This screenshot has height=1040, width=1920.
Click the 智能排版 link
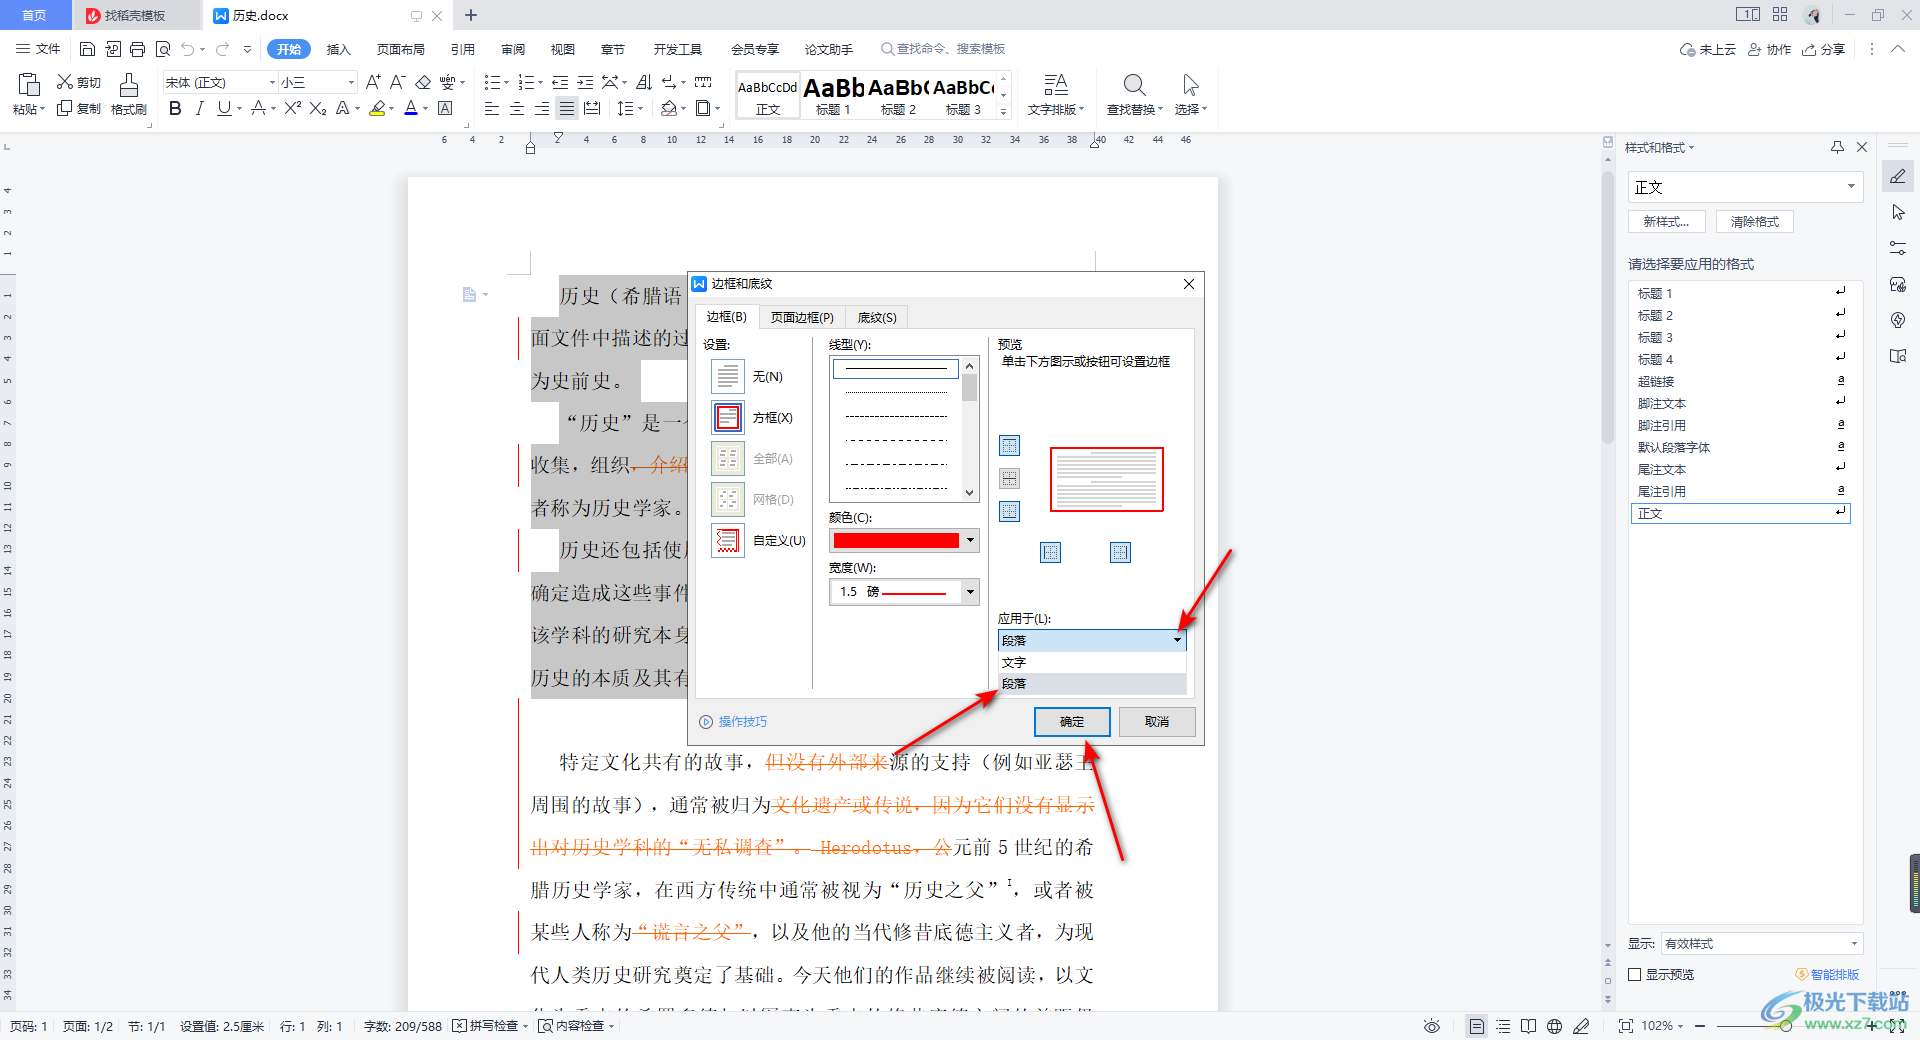tap(1827, 974)
